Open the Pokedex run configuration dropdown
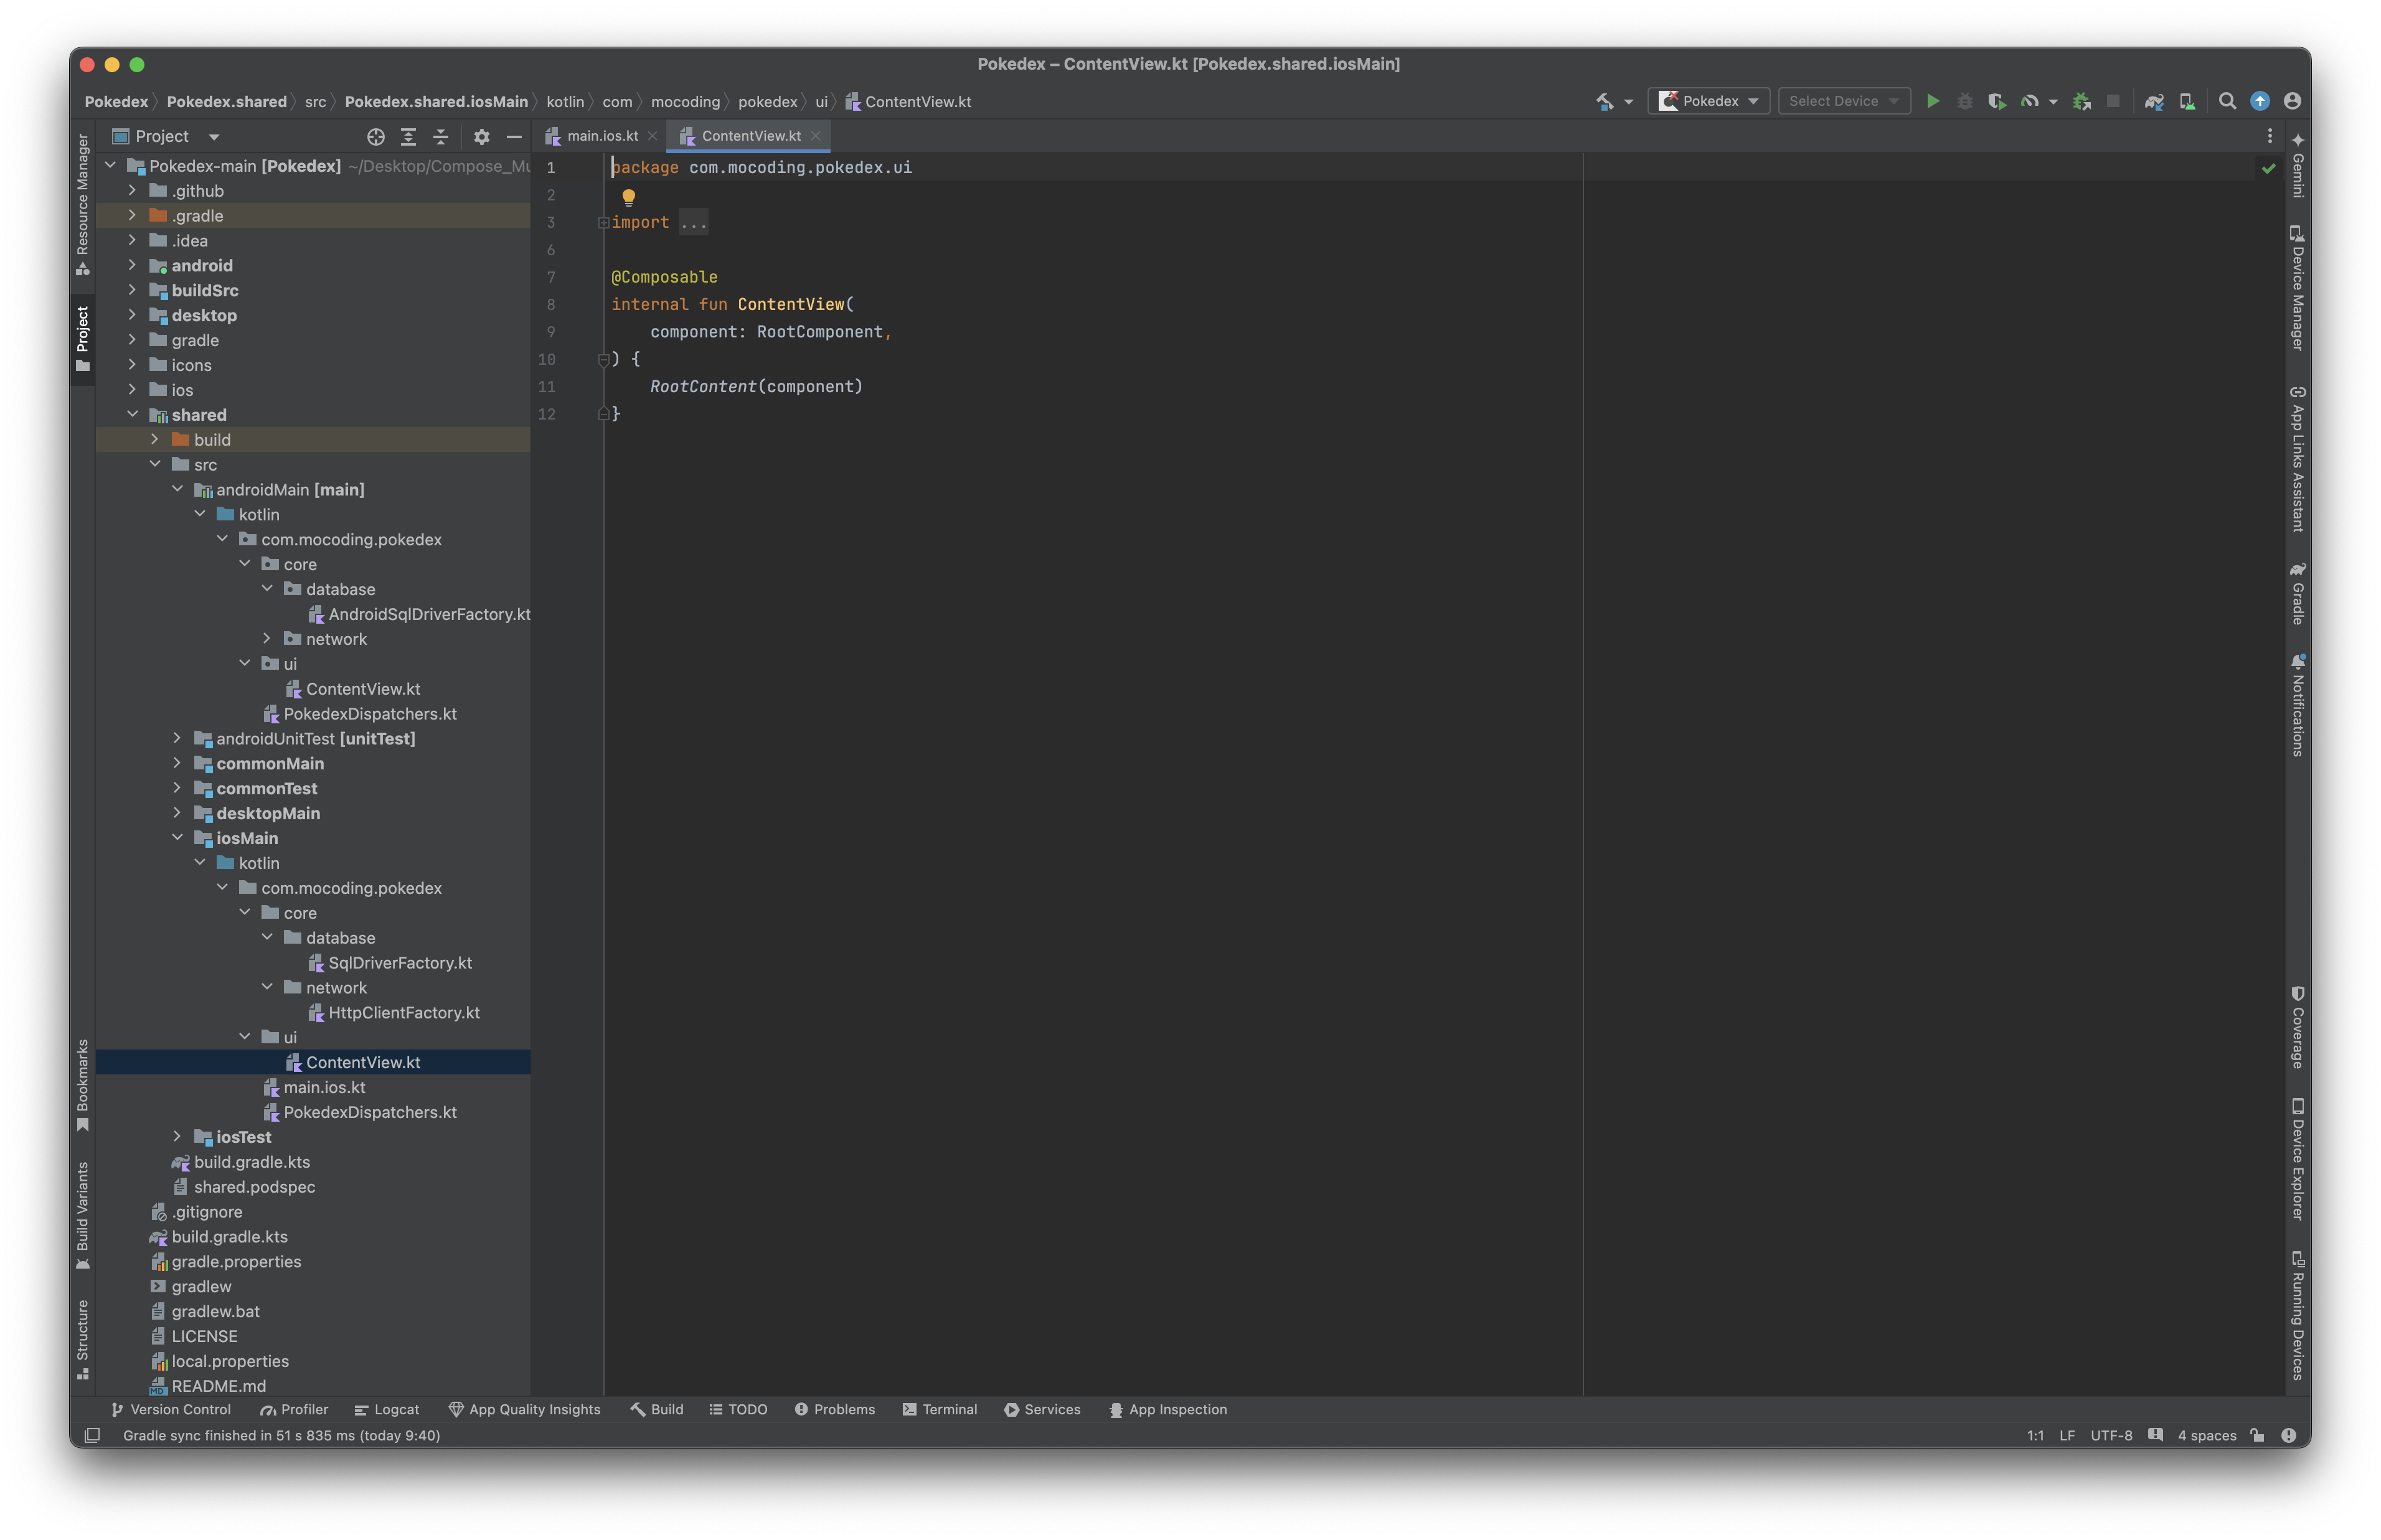2381x1540 pixels. pos(1709,101)
